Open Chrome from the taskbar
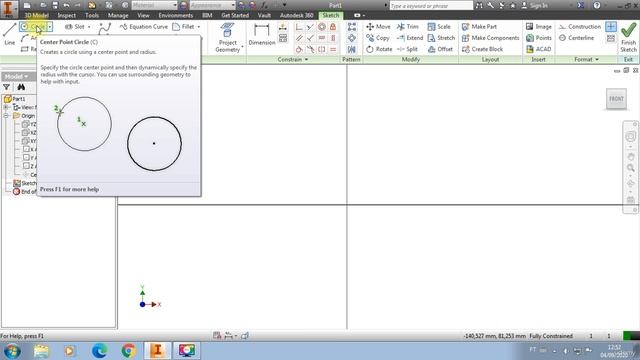This screenshot has width=640, height=360. pyautogui.click(x=128, y=351)
